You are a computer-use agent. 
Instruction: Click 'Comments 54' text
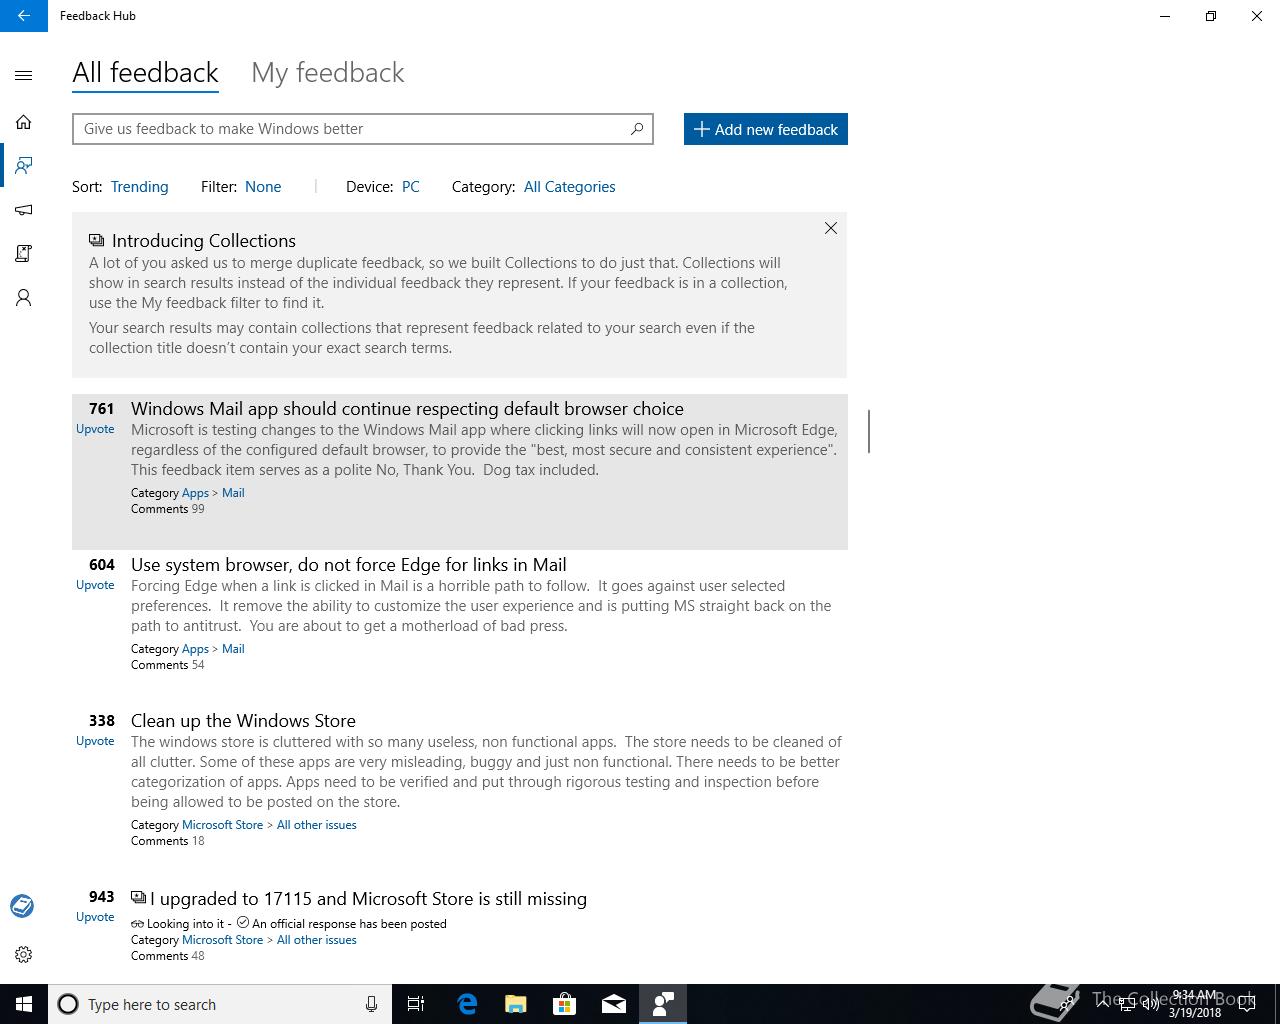[x=168, y=665]
